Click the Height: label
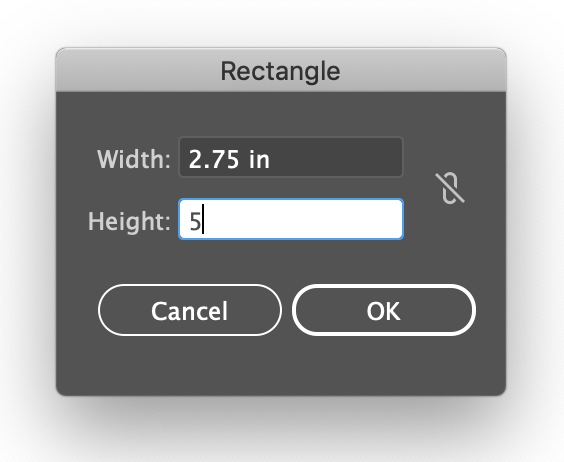Image resolution: width=564 pixels, height=462 pixels. pos(129,221)
